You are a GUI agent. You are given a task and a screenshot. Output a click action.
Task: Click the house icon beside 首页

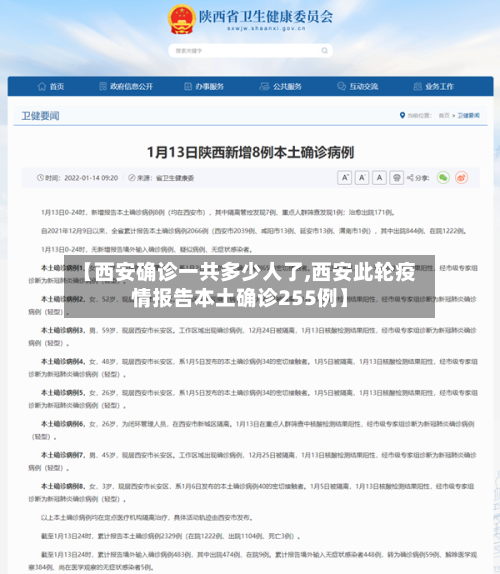(x=42, y=86)
